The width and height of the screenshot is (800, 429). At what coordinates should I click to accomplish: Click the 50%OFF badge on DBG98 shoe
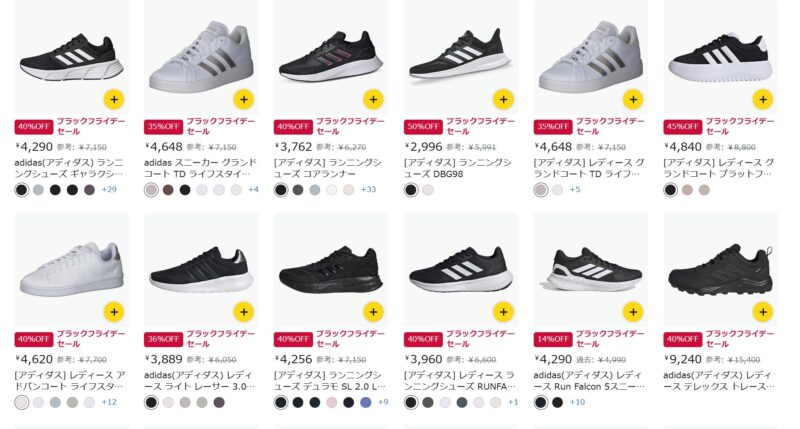tap(423, 126)
